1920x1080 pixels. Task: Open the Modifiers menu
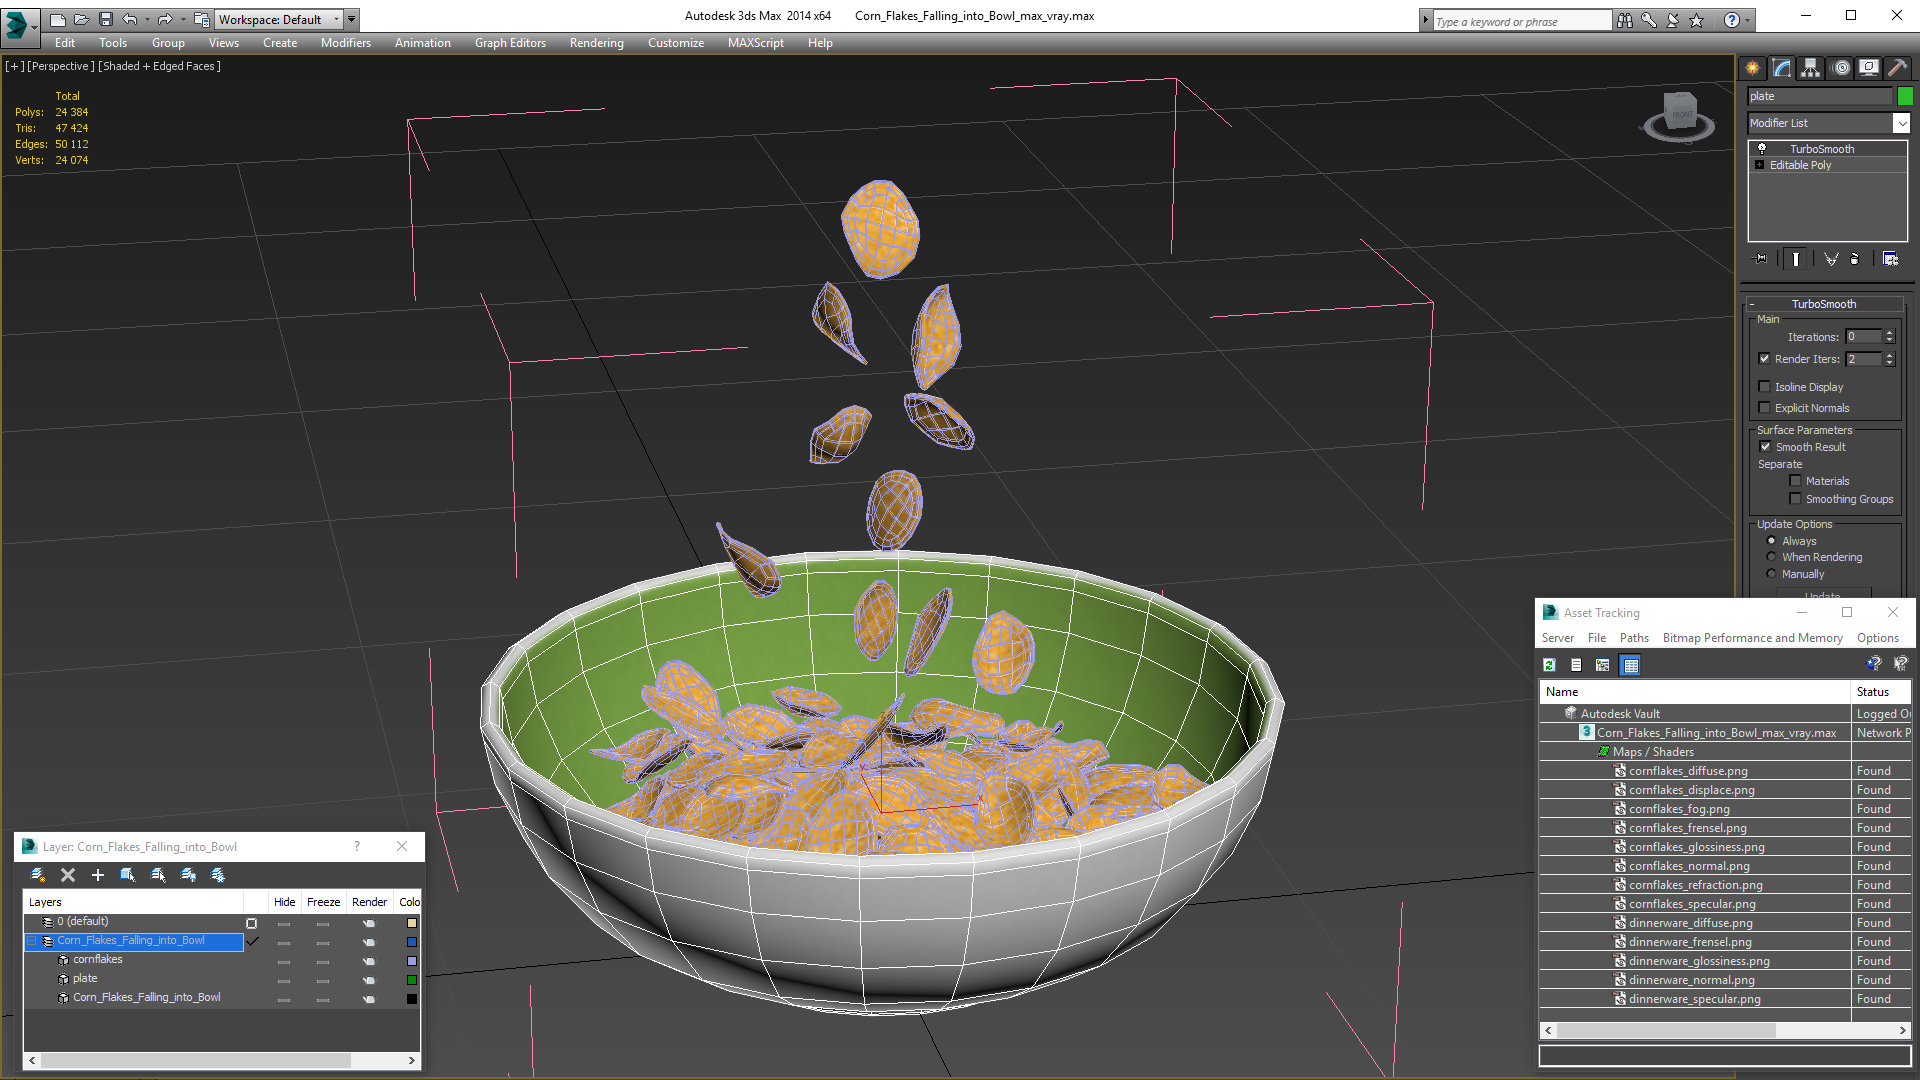pyautogui.click(x=345, y=43)
